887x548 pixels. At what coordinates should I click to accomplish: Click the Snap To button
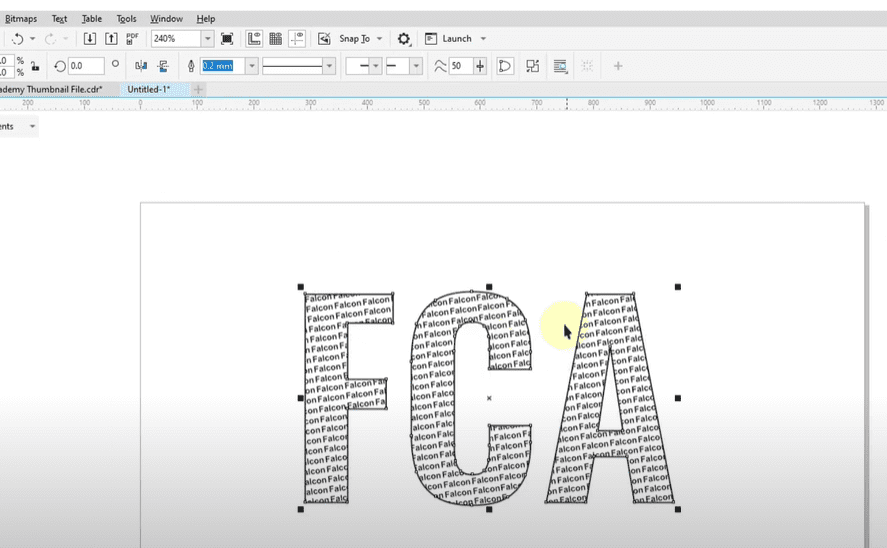coord(354,39)
